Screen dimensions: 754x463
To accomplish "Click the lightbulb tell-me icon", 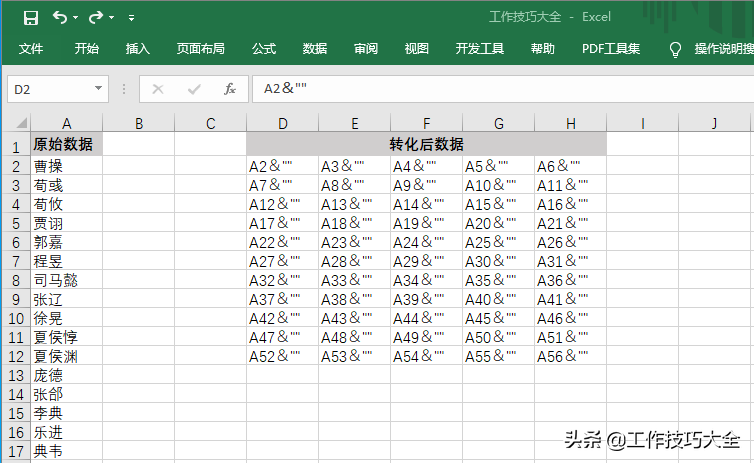I will (x=675, y=49).
